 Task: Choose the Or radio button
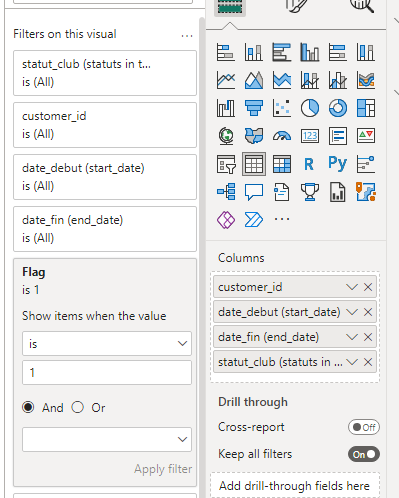(78, 407)
